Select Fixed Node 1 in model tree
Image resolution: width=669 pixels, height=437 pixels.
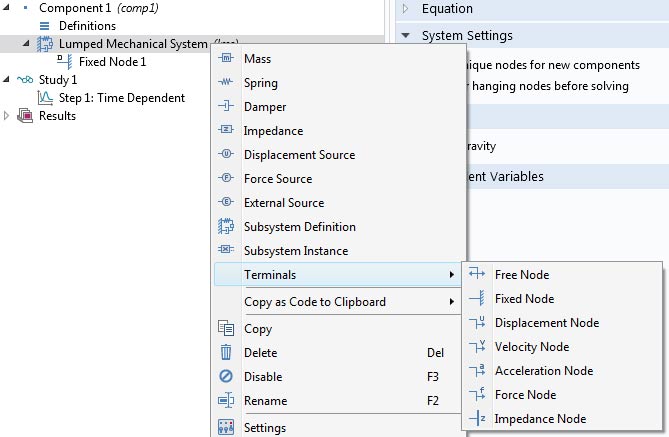tap(112, 62)
